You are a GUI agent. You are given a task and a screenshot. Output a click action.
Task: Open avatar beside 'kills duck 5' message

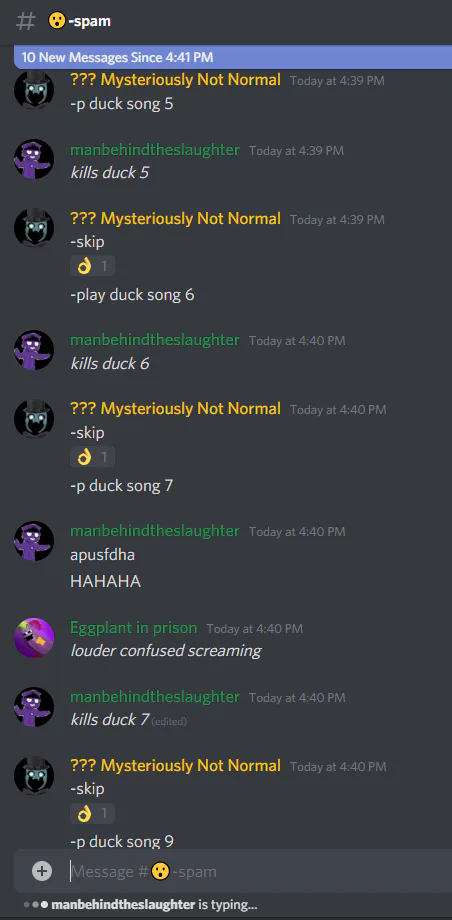[34, 159]
